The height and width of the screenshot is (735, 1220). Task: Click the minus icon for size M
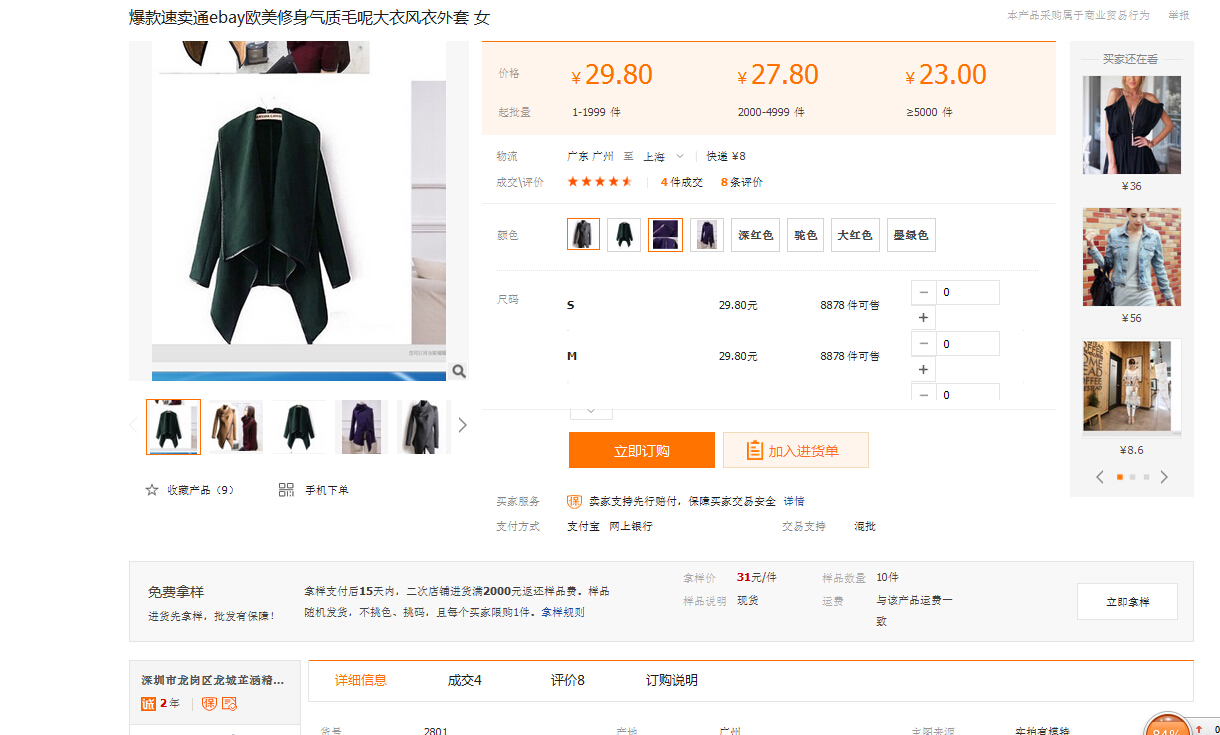pyautogui.click(x=923, y=344)
